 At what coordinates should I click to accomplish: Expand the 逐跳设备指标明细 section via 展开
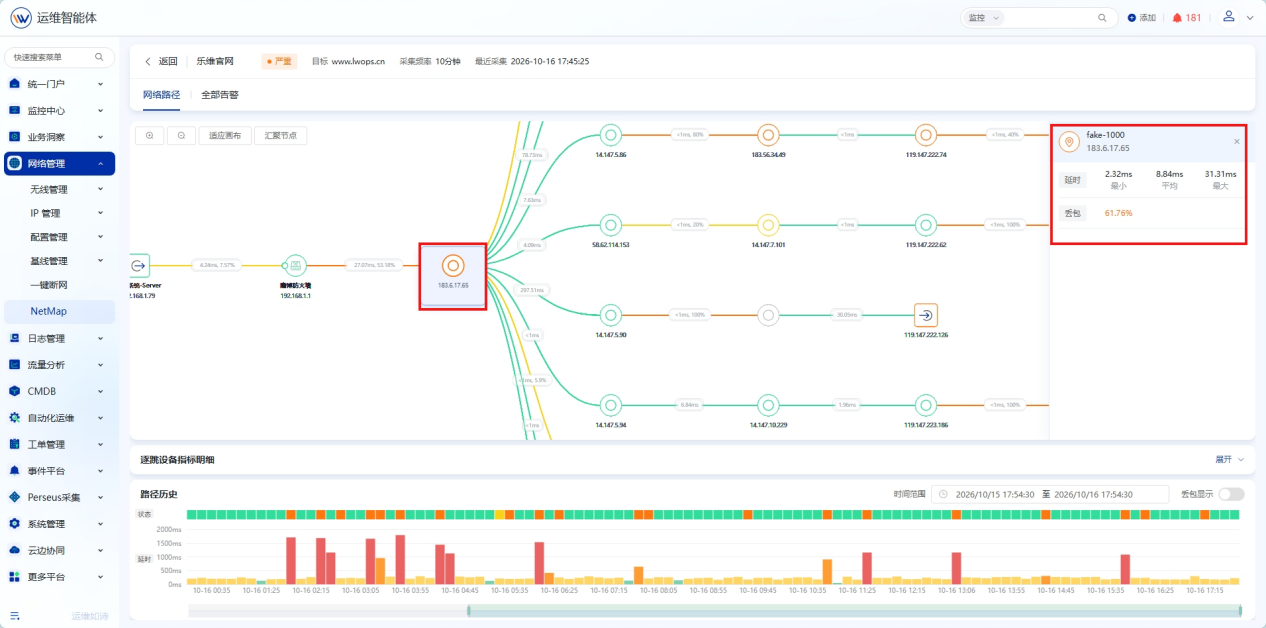tap(1230, 459)
